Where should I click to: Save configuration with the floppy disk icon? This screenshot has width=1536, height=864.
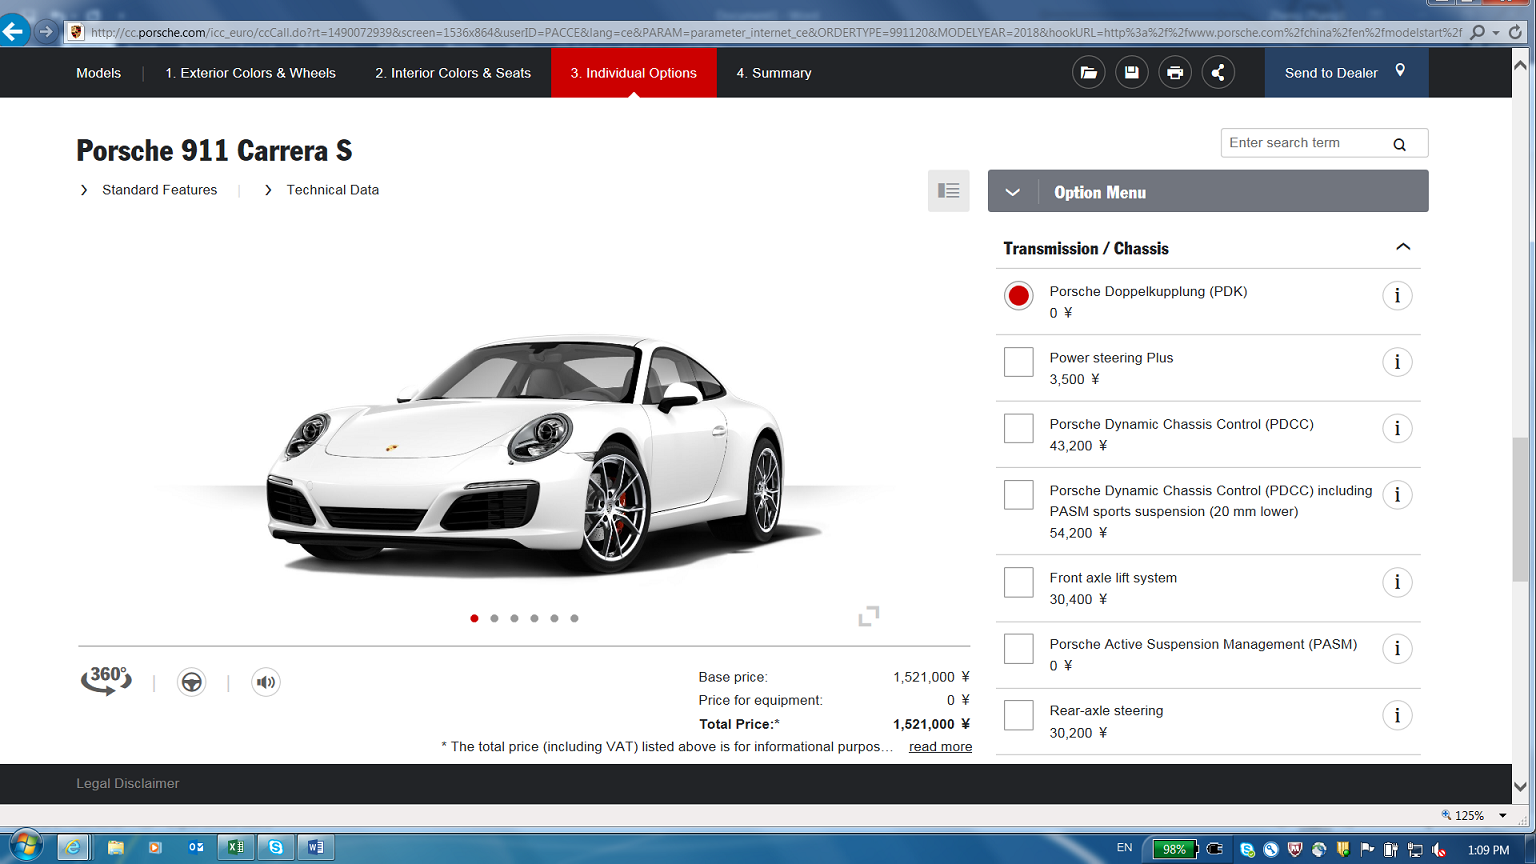(1131, 72)
